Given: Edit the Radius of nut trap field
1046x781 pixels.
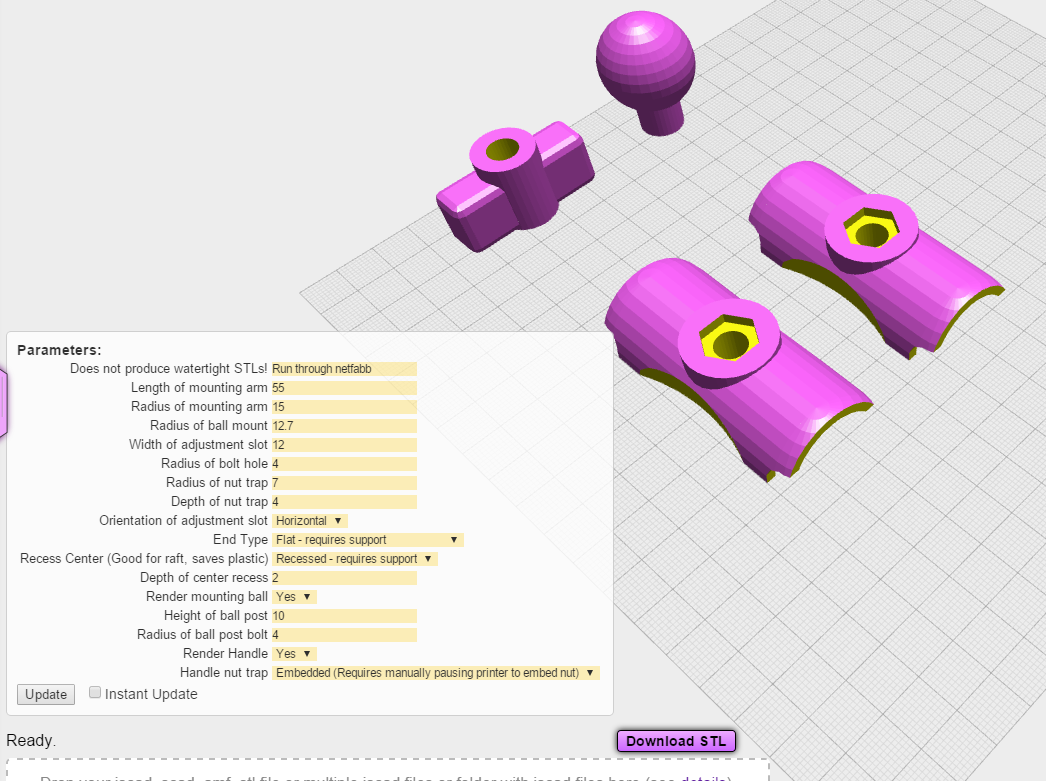Looking at the screenshot, I should (x=344, y=483).
